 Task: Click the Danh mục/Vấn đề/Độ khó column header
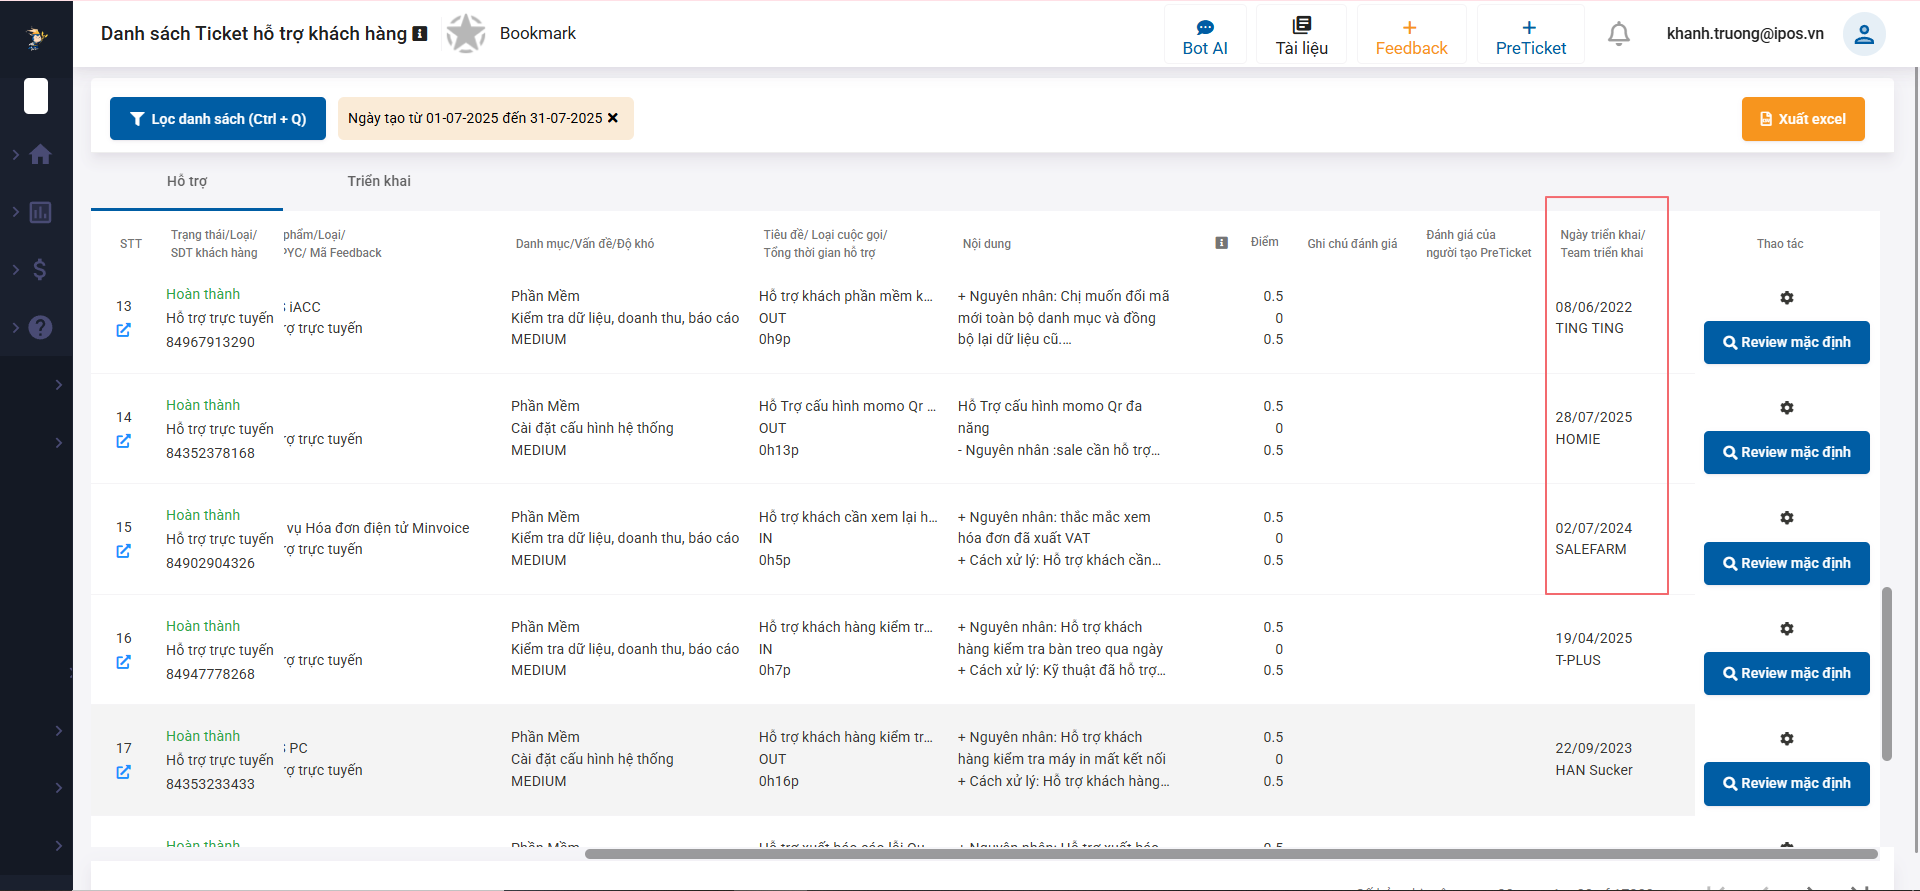(x=585, y=244)
